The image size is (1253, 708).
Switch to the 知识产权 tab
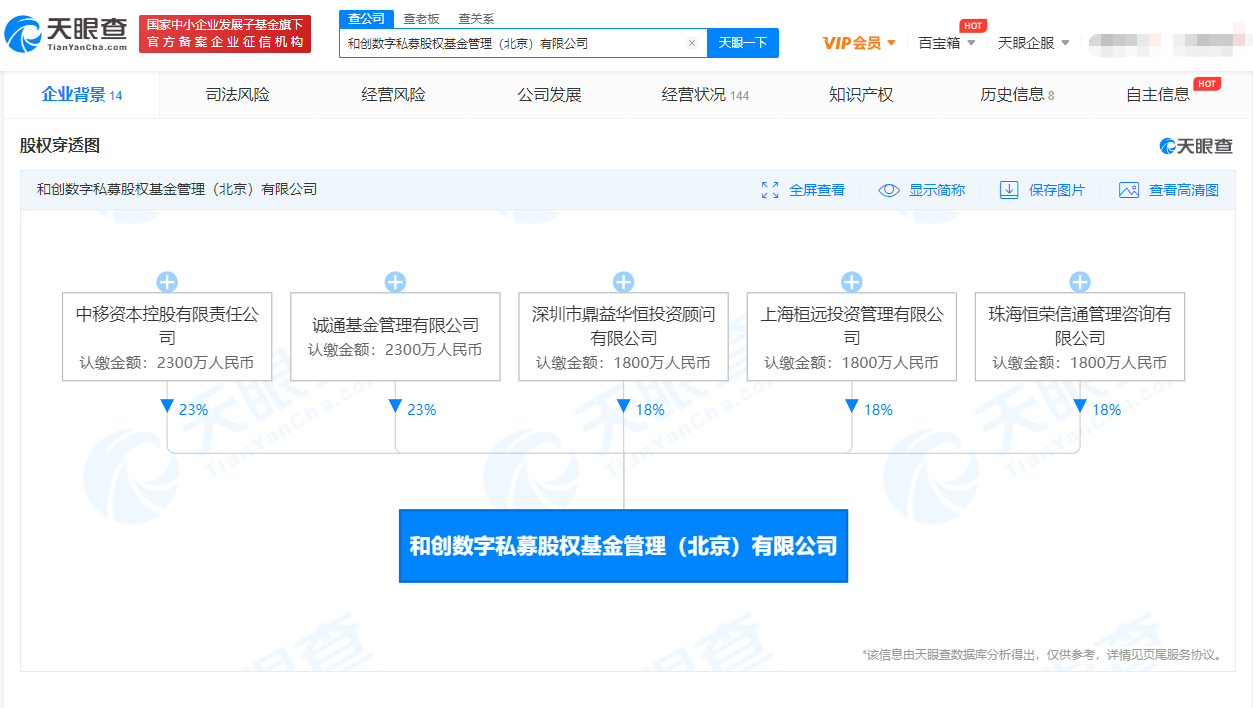tap(860, 95)
